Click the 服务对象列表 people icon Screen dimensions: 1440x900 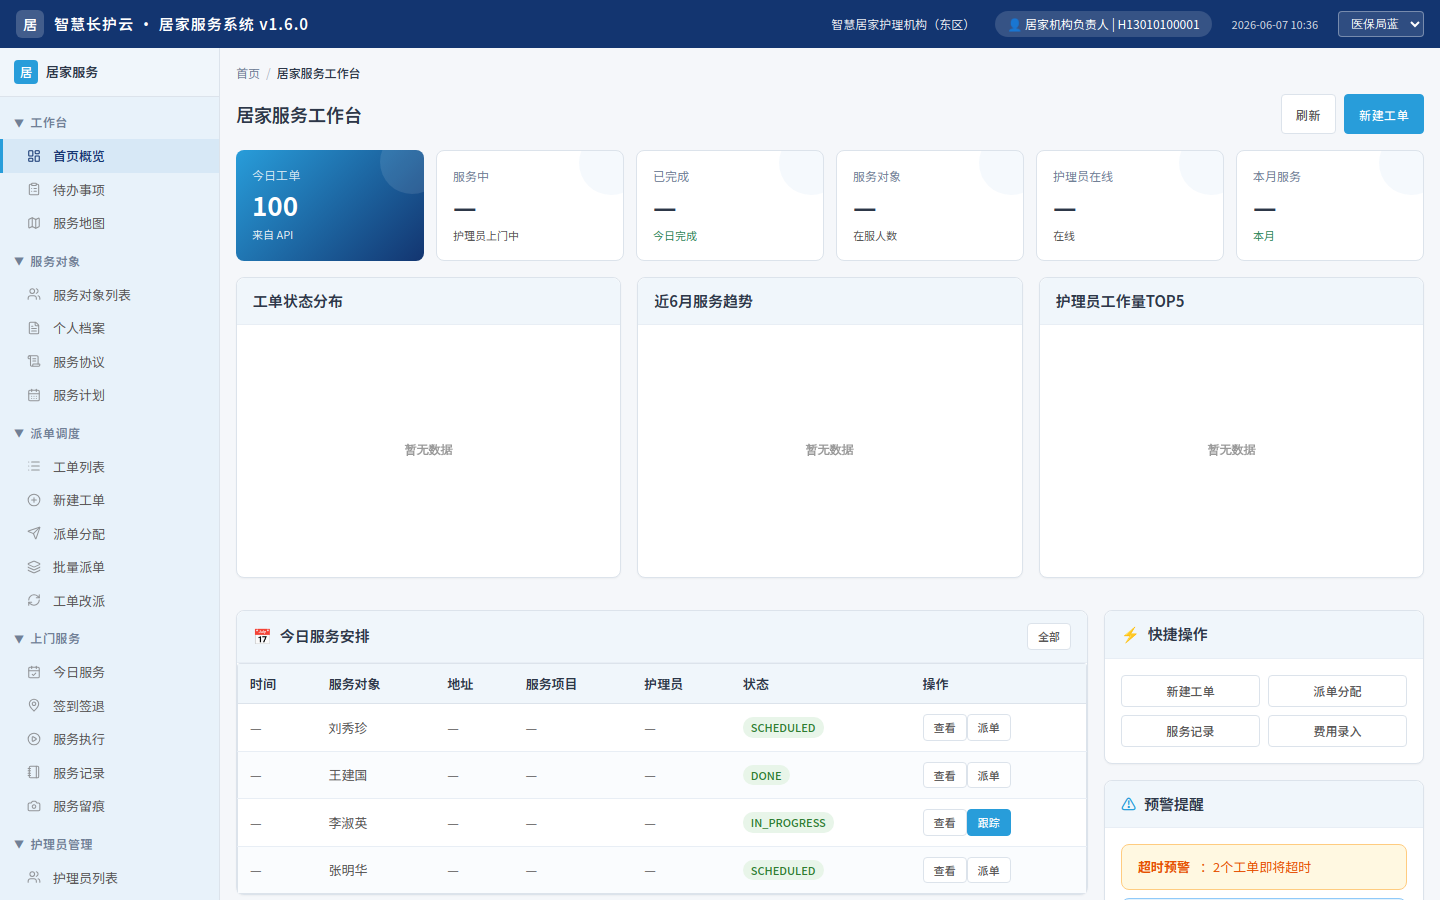click(x=34, y=295)
